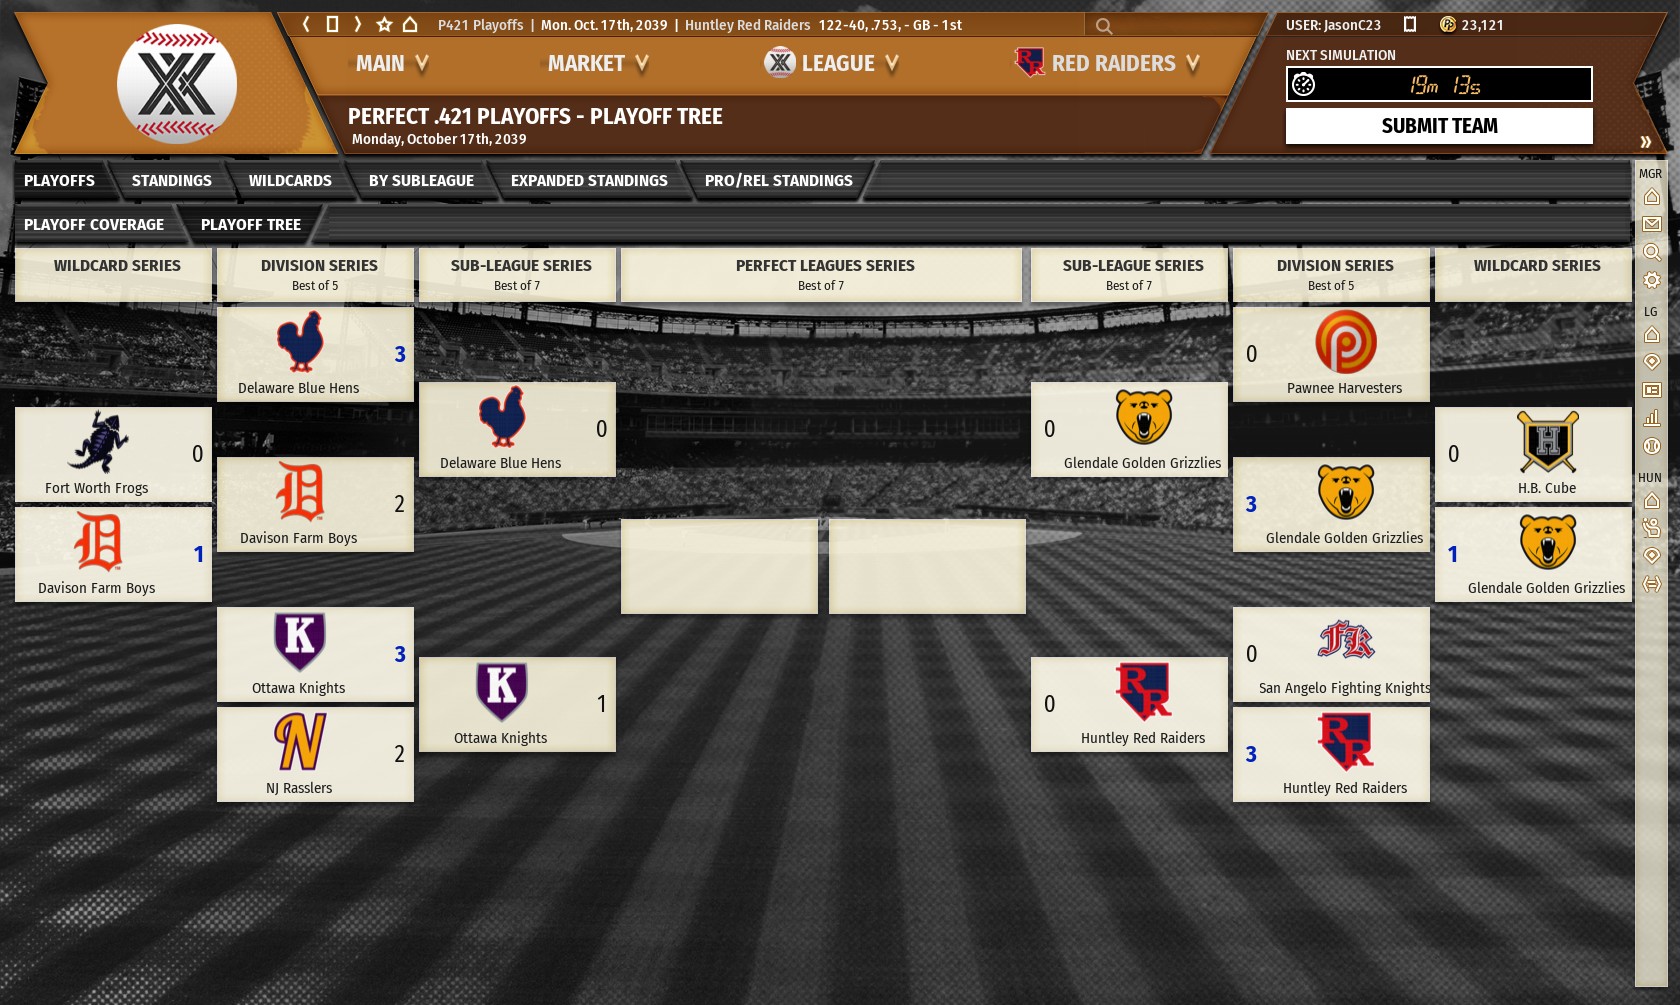
Task: Open Davison Farm Boys division series card
Action: click(x=315, y=504)
